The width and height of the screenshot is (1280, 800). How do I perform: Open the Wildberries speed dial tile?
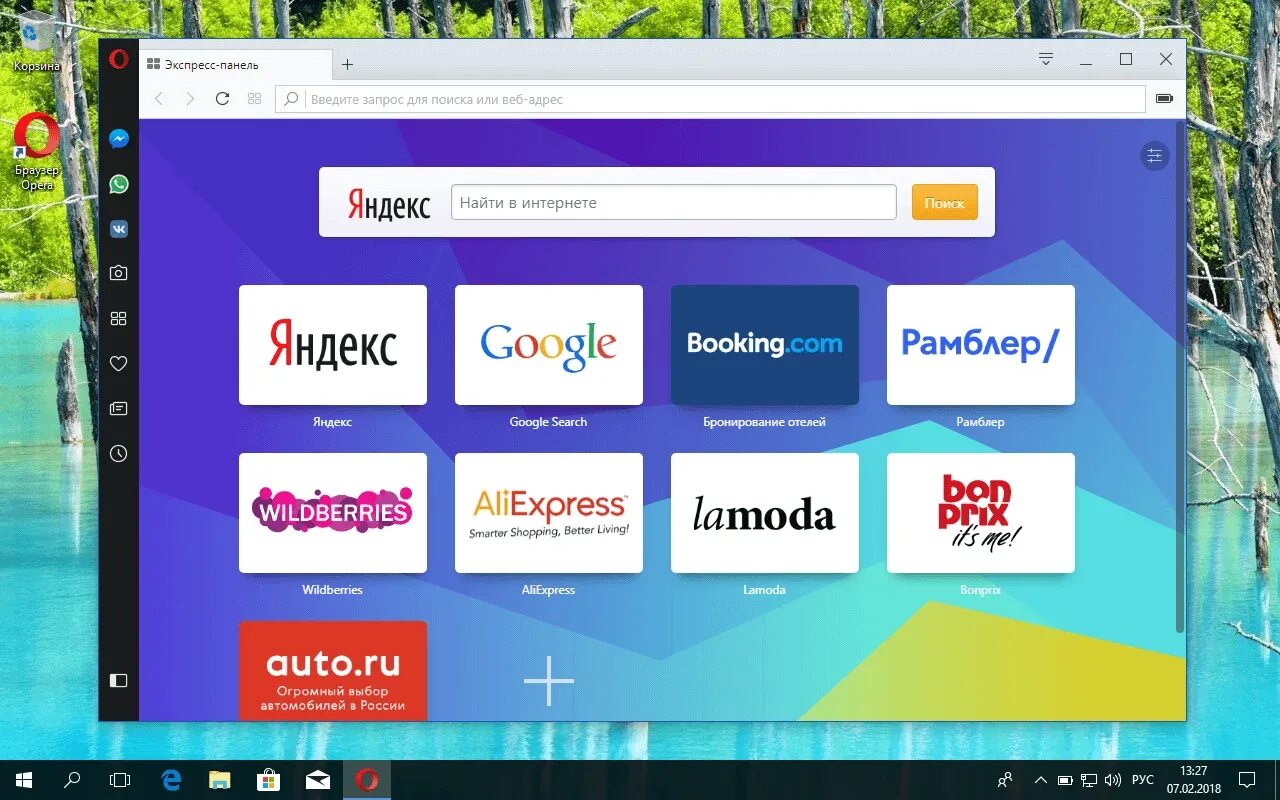point(333,513)
